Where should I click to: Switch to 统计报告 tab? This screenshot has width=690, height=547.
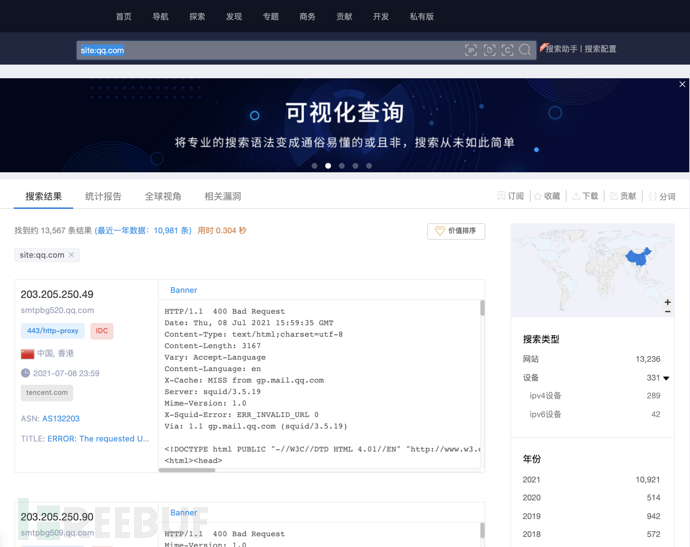click(103, 196)
